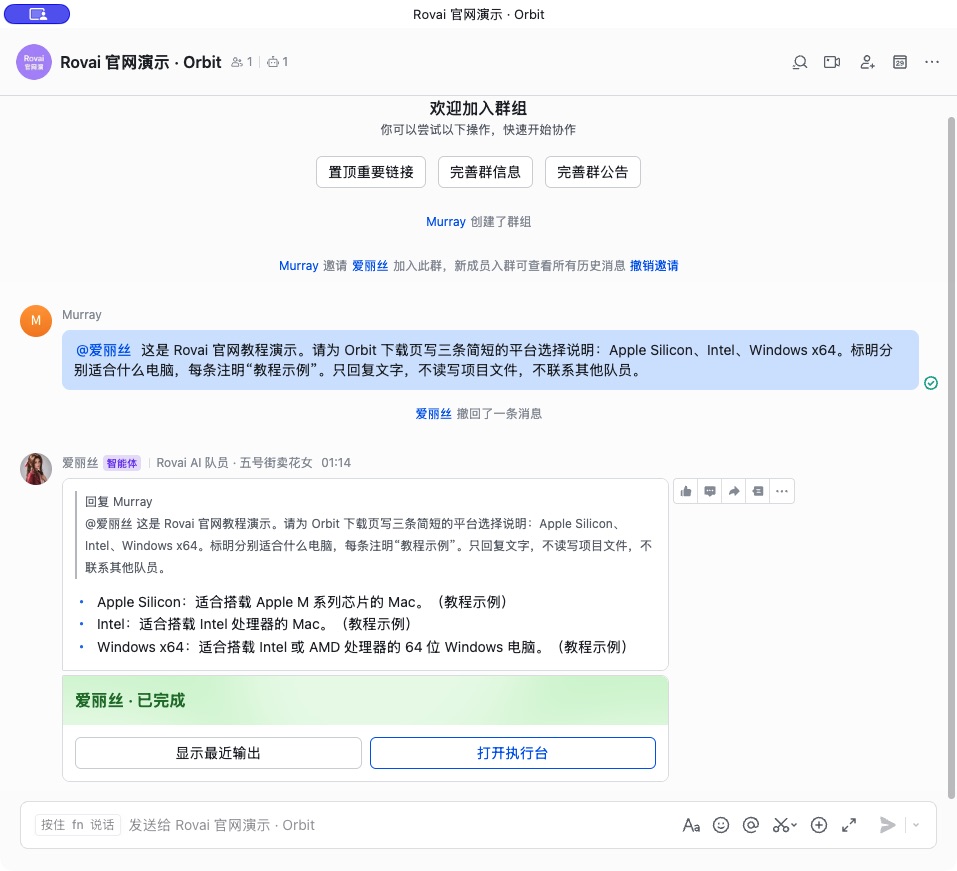Viewport: 957px width, 871px height.
Task: Click the 01:14 timestamp
Action: point(336,463)
